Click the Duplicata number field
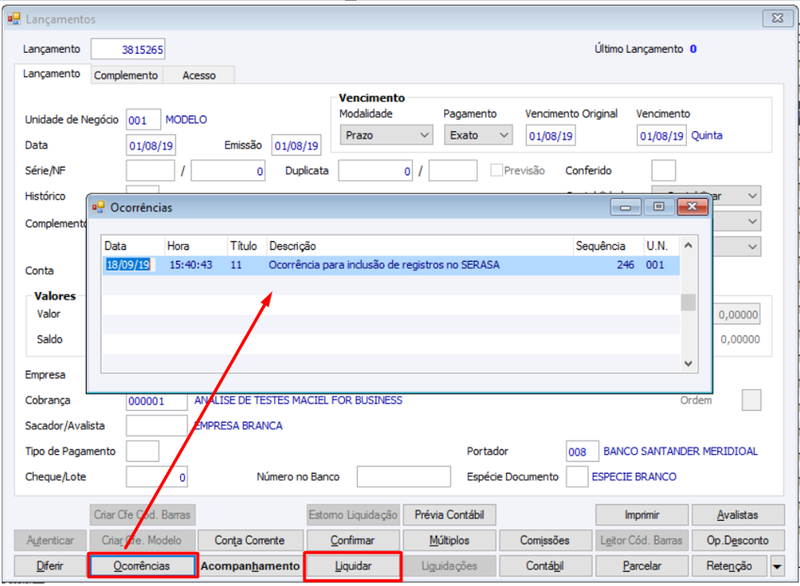 [376, 171]
